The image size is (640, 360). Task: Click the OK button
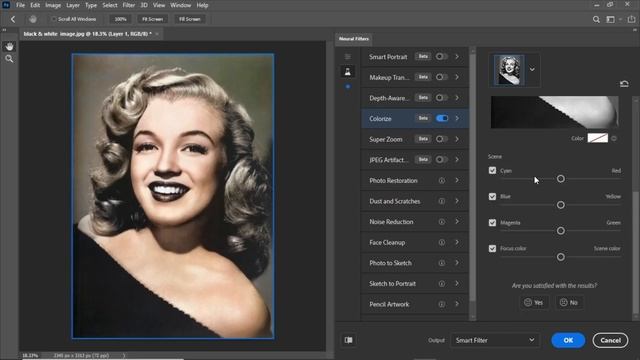click(568, 340)
